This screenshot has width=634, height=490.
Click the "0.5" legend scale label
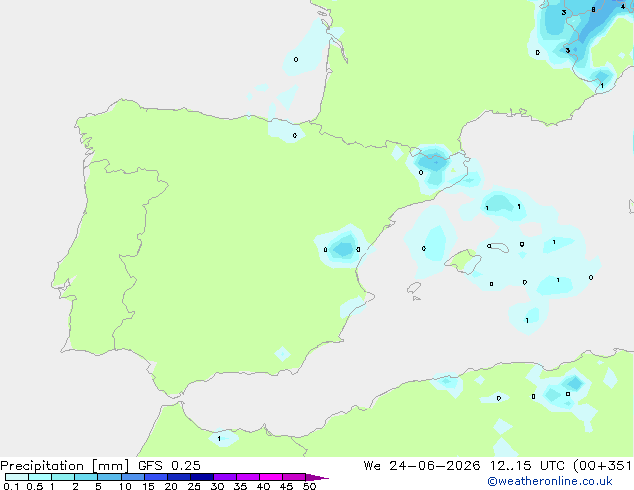pyautogui.click(x=35, y=486)
